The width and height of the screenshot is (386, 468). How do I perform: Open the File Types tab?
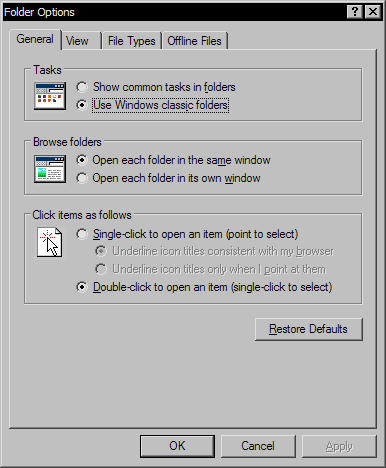[132, 41]
